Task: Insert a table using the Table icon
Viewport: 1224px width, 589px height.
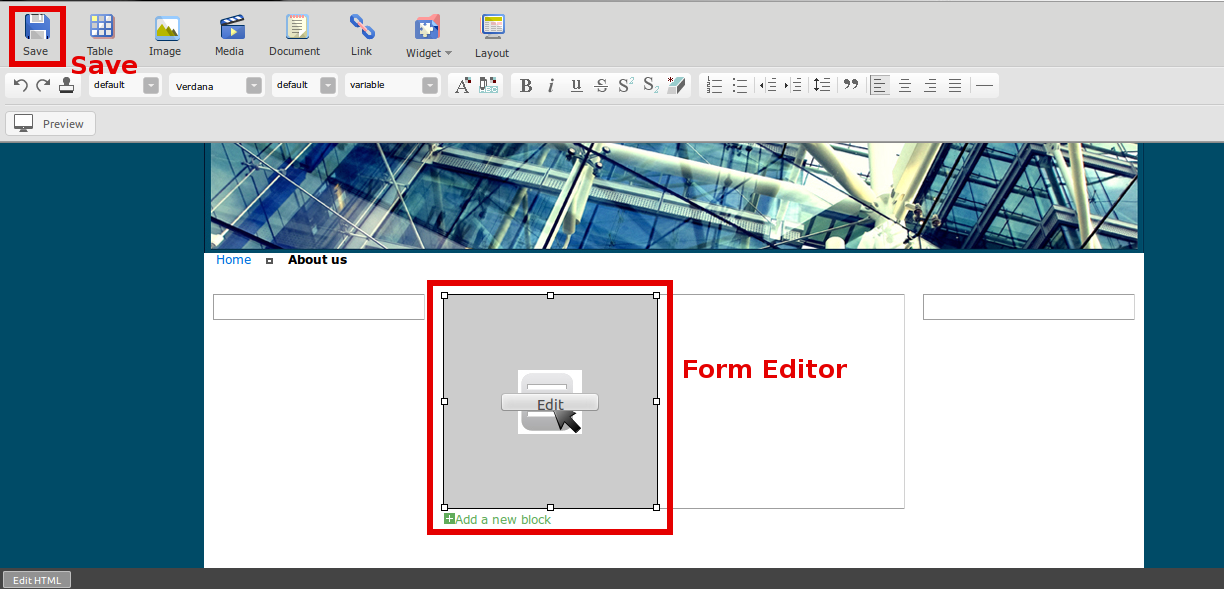Action: [100, 33]
